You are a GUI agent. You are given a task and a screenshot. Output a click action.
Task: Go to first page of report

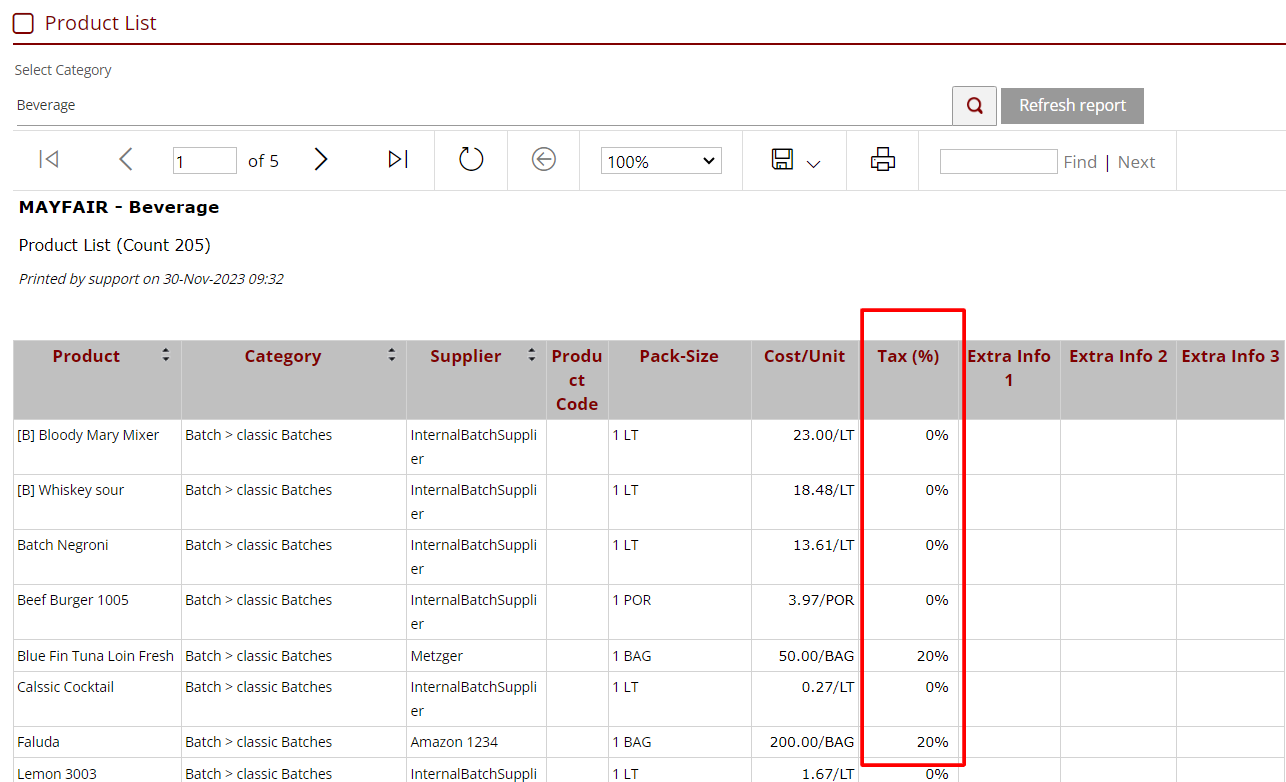point(48,160)
